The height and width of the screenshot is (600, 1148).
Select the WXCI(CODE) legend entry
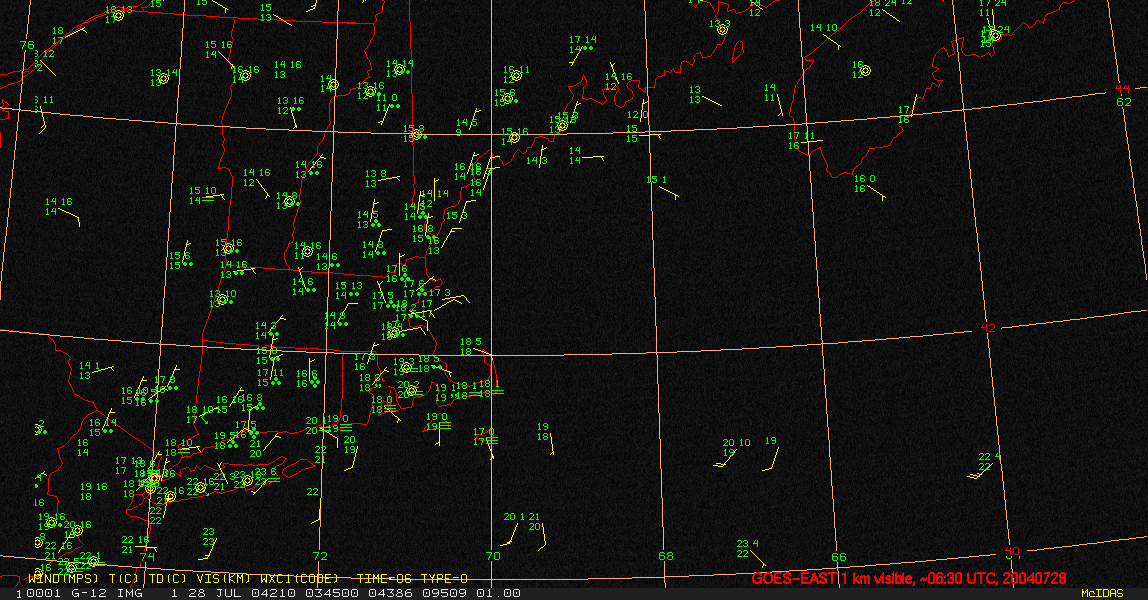point(299,579)
